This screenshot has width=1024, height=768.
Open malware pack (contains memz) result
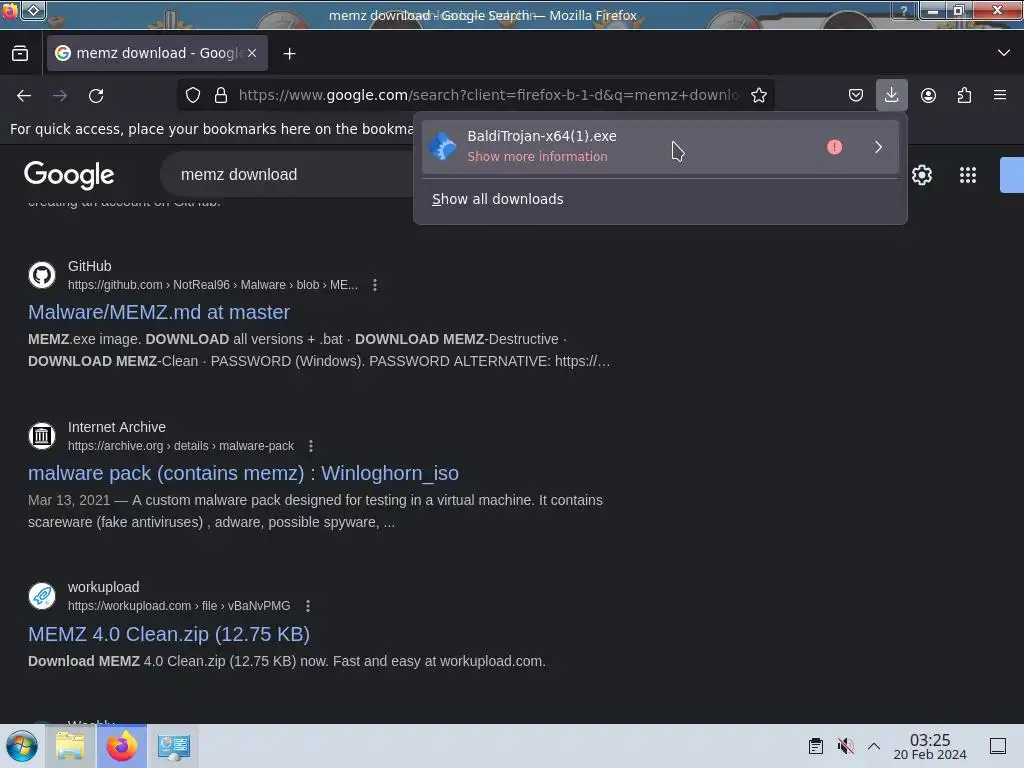(243, 473)
